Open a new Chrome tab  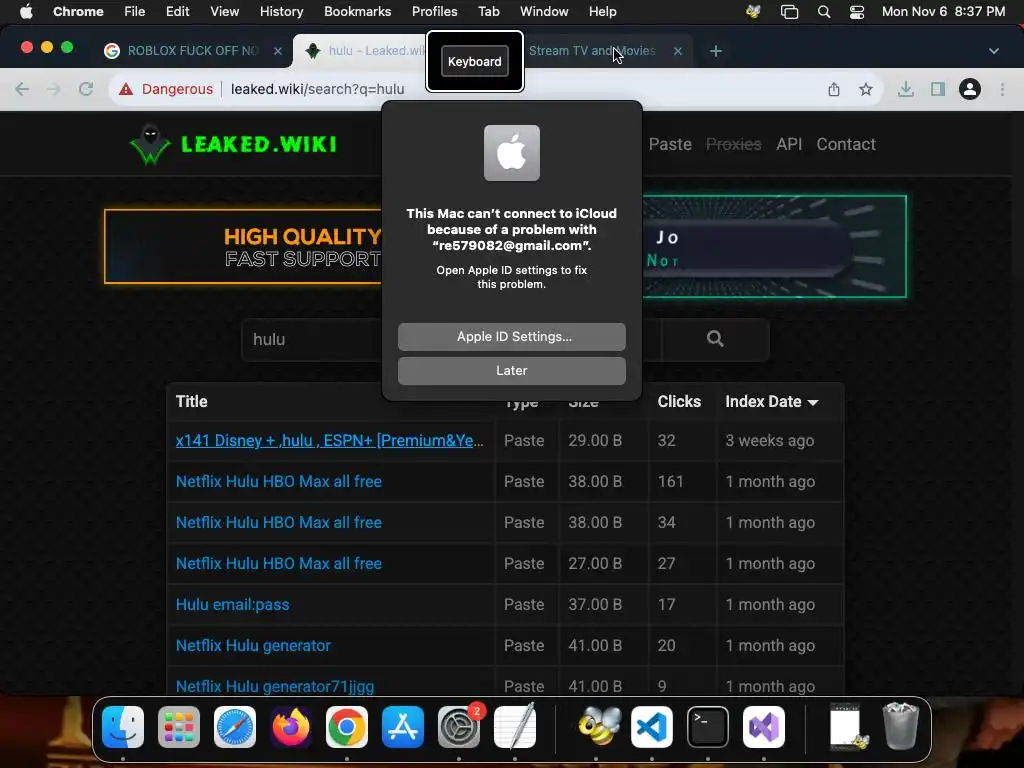pos(716,51)
